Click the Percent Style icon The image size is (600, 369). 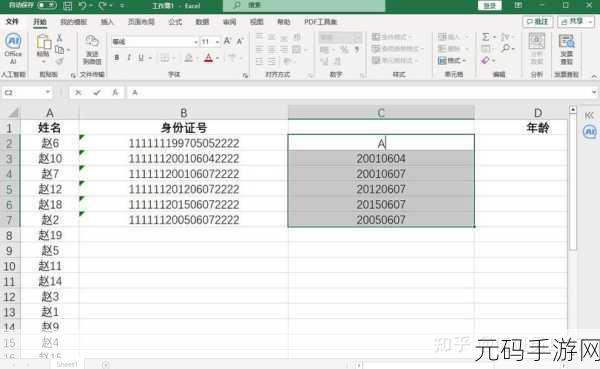click(344, 50)
